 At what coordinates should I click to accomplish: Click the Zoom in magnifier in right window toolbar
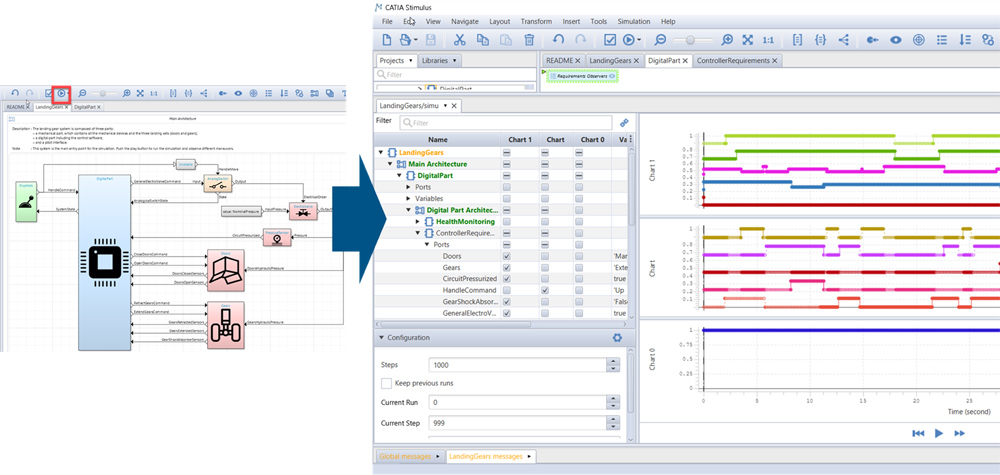[727, 40]
